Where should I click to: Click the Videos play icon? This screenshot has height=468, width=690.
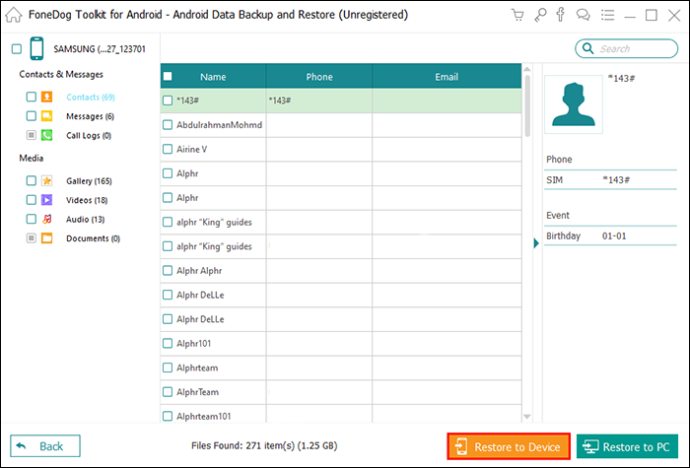(47, 200)
